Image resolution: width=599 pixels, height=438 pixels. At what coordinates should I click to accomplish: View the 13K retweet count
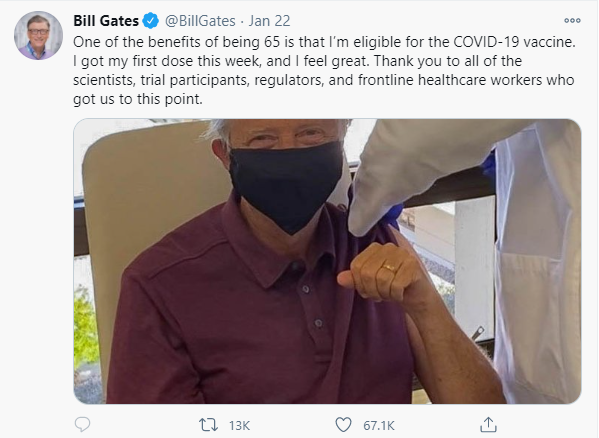[239, 425]
